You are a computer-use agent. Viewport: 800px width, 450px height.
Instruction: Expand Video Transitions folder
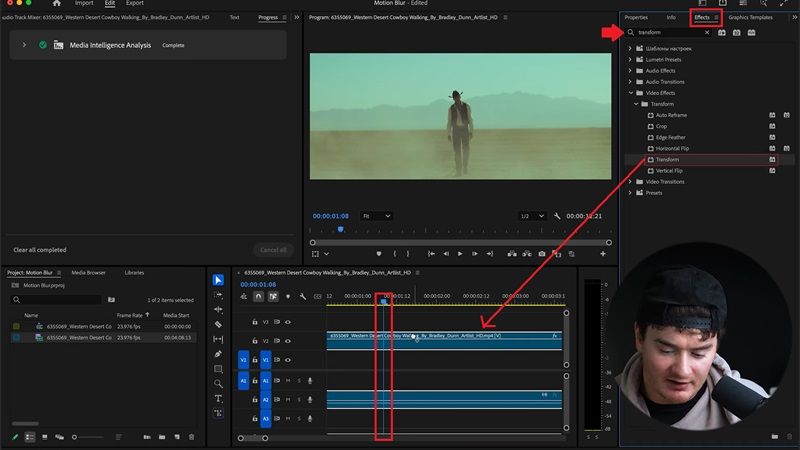pyautogui.click(x=630, y=182)
